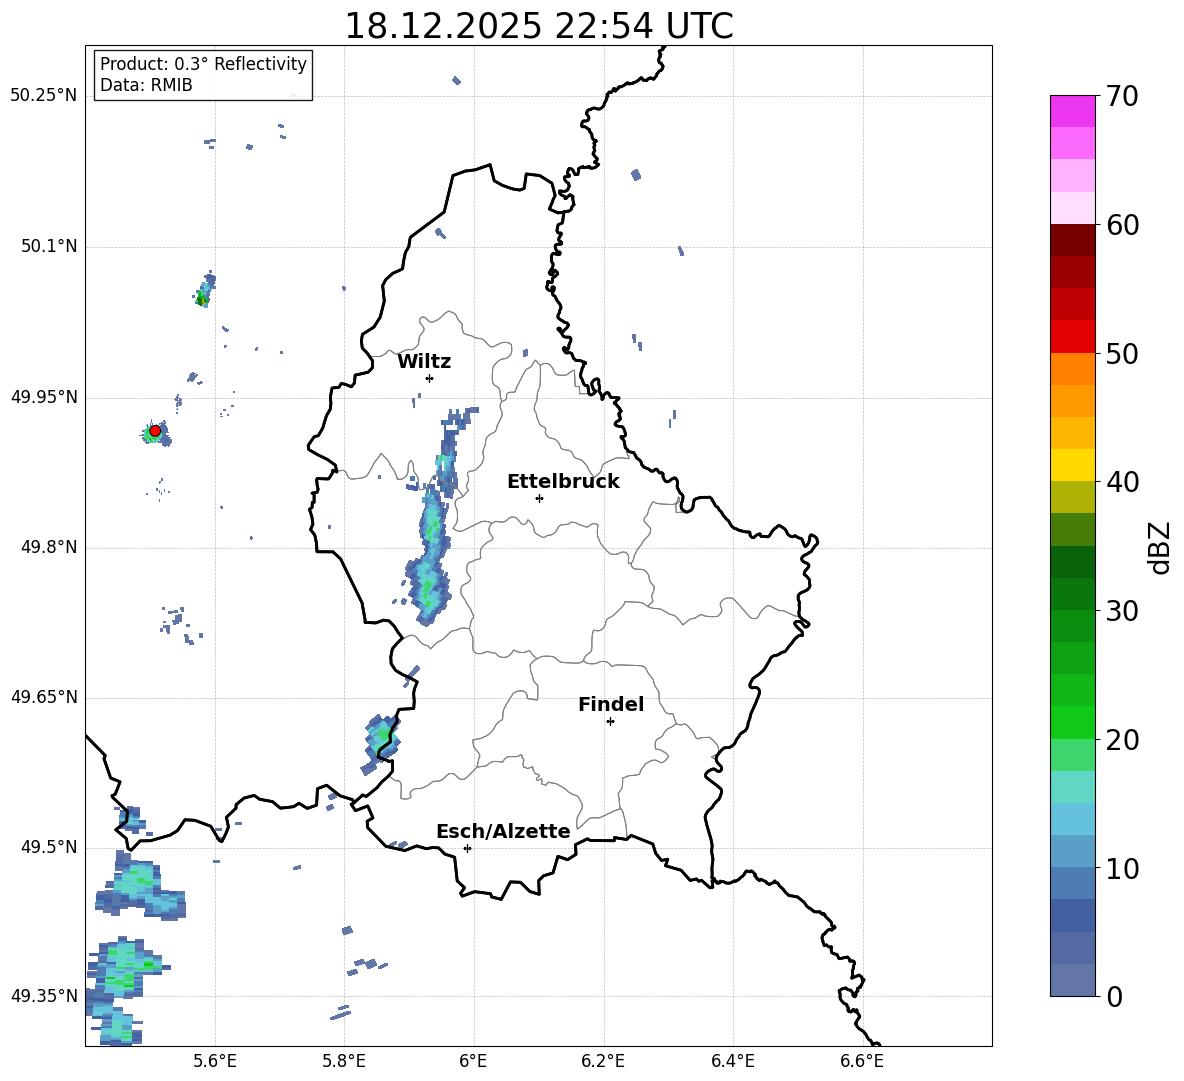The image size is (1184, 1081).
Task: Click the Esch/Alzette city label
Action: (503, 831)
